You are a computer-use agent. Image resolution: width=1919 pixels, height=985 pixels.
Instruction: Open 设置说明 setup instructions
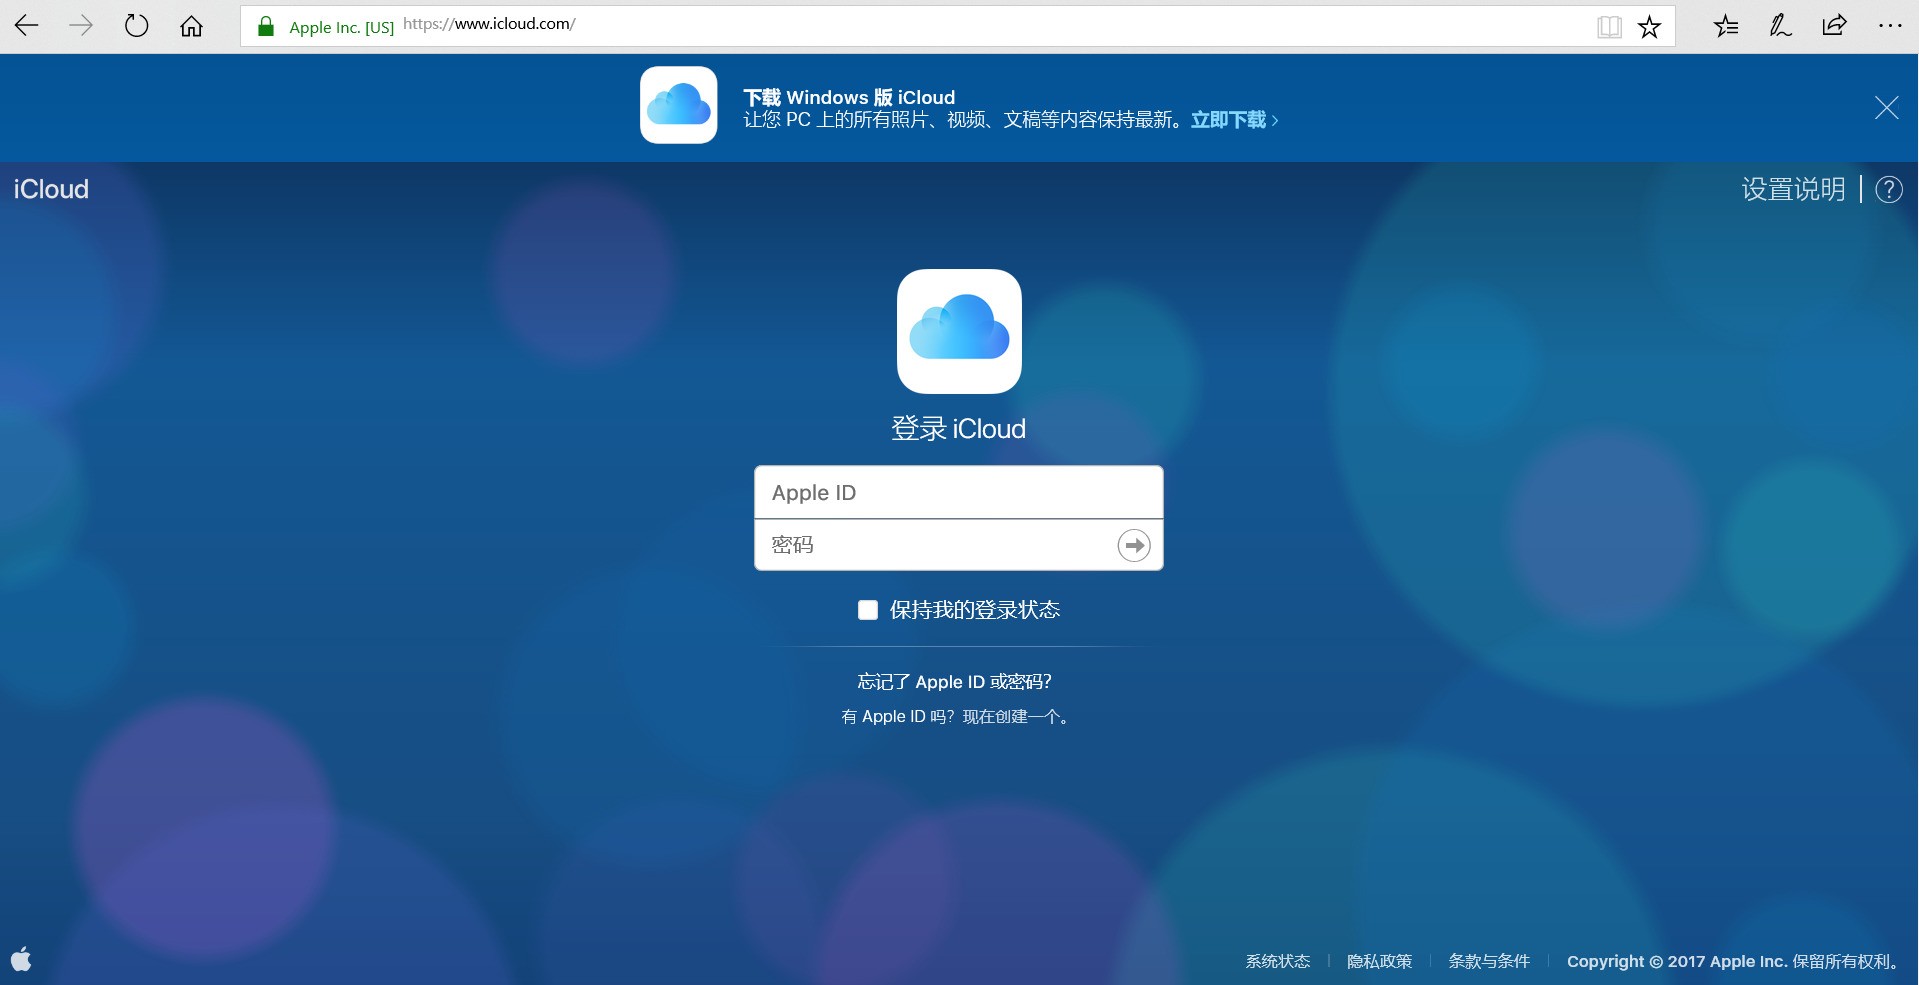1793,190
